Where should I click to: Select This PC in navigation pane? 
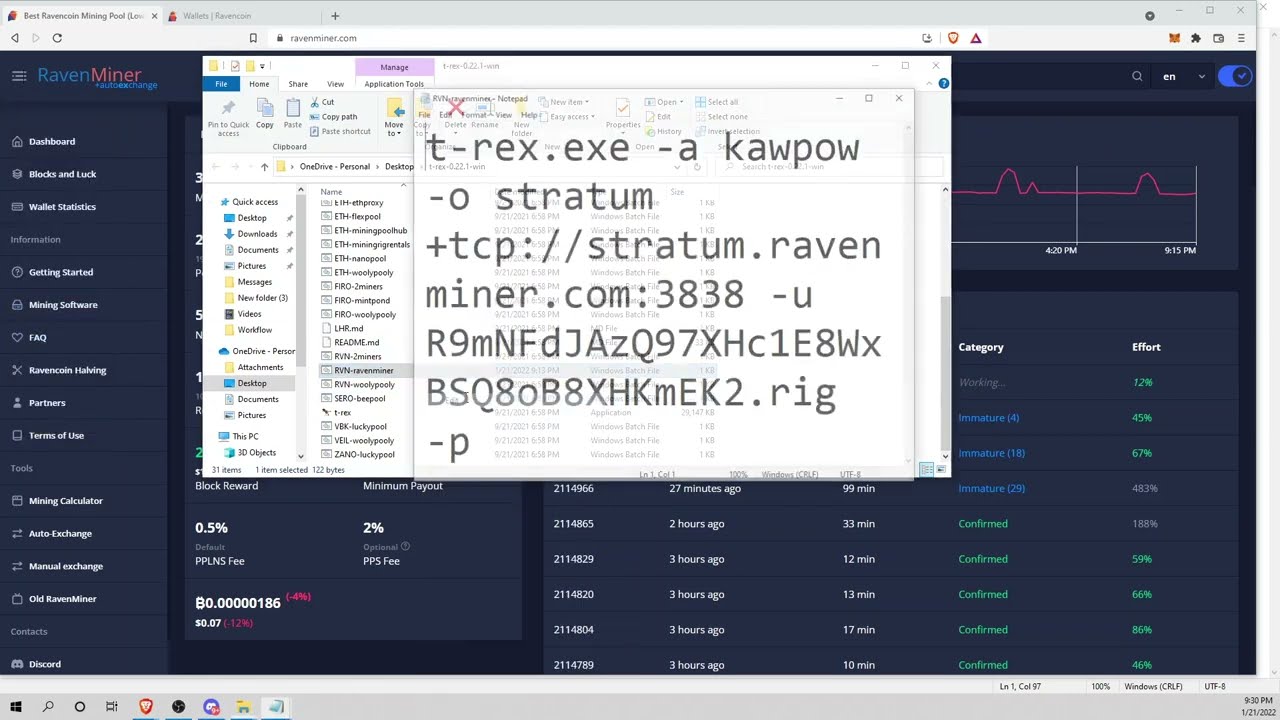point(245,437)
